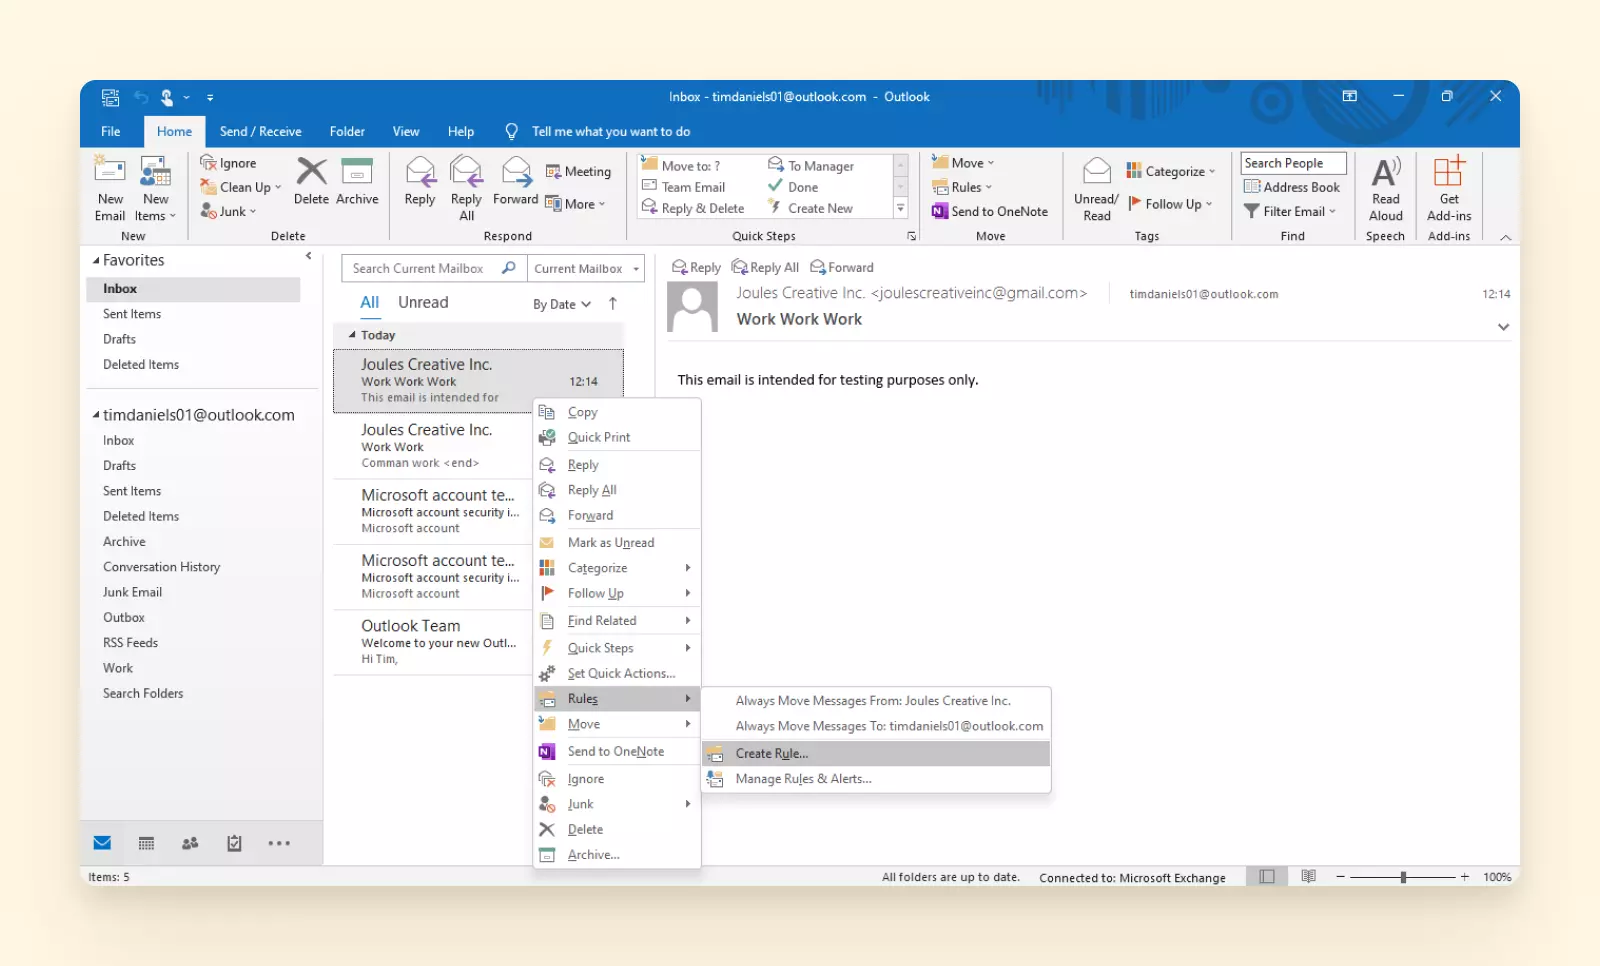Open the Tasks icon in the bottom navigation
Viewport: 1600px width, 966px height.
click(x=234, y=843)
